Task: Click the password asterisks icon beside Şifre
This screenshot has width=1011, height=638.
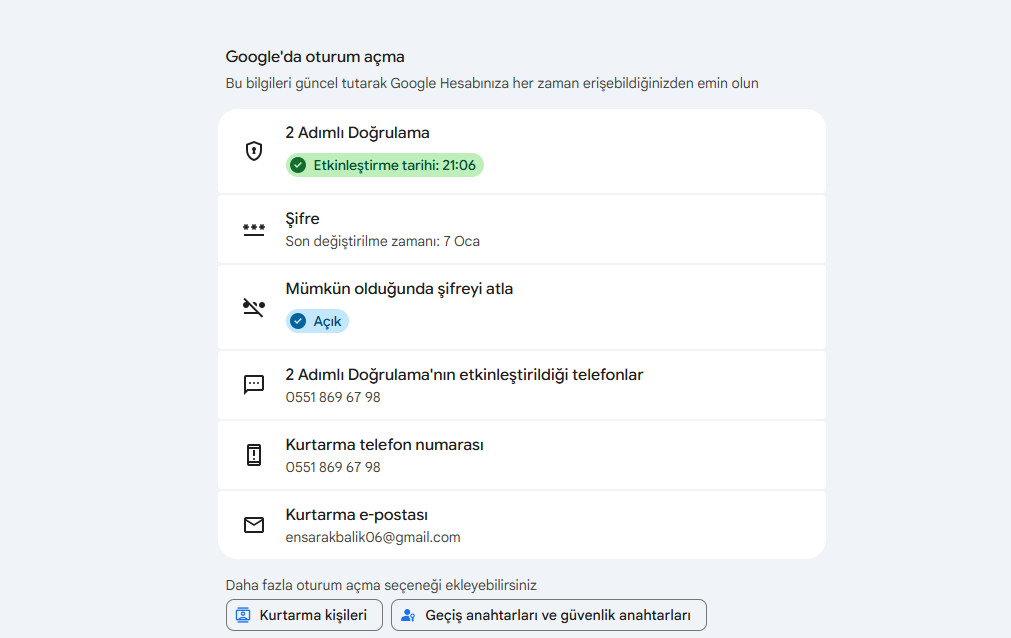Action: tap(254, 230)
